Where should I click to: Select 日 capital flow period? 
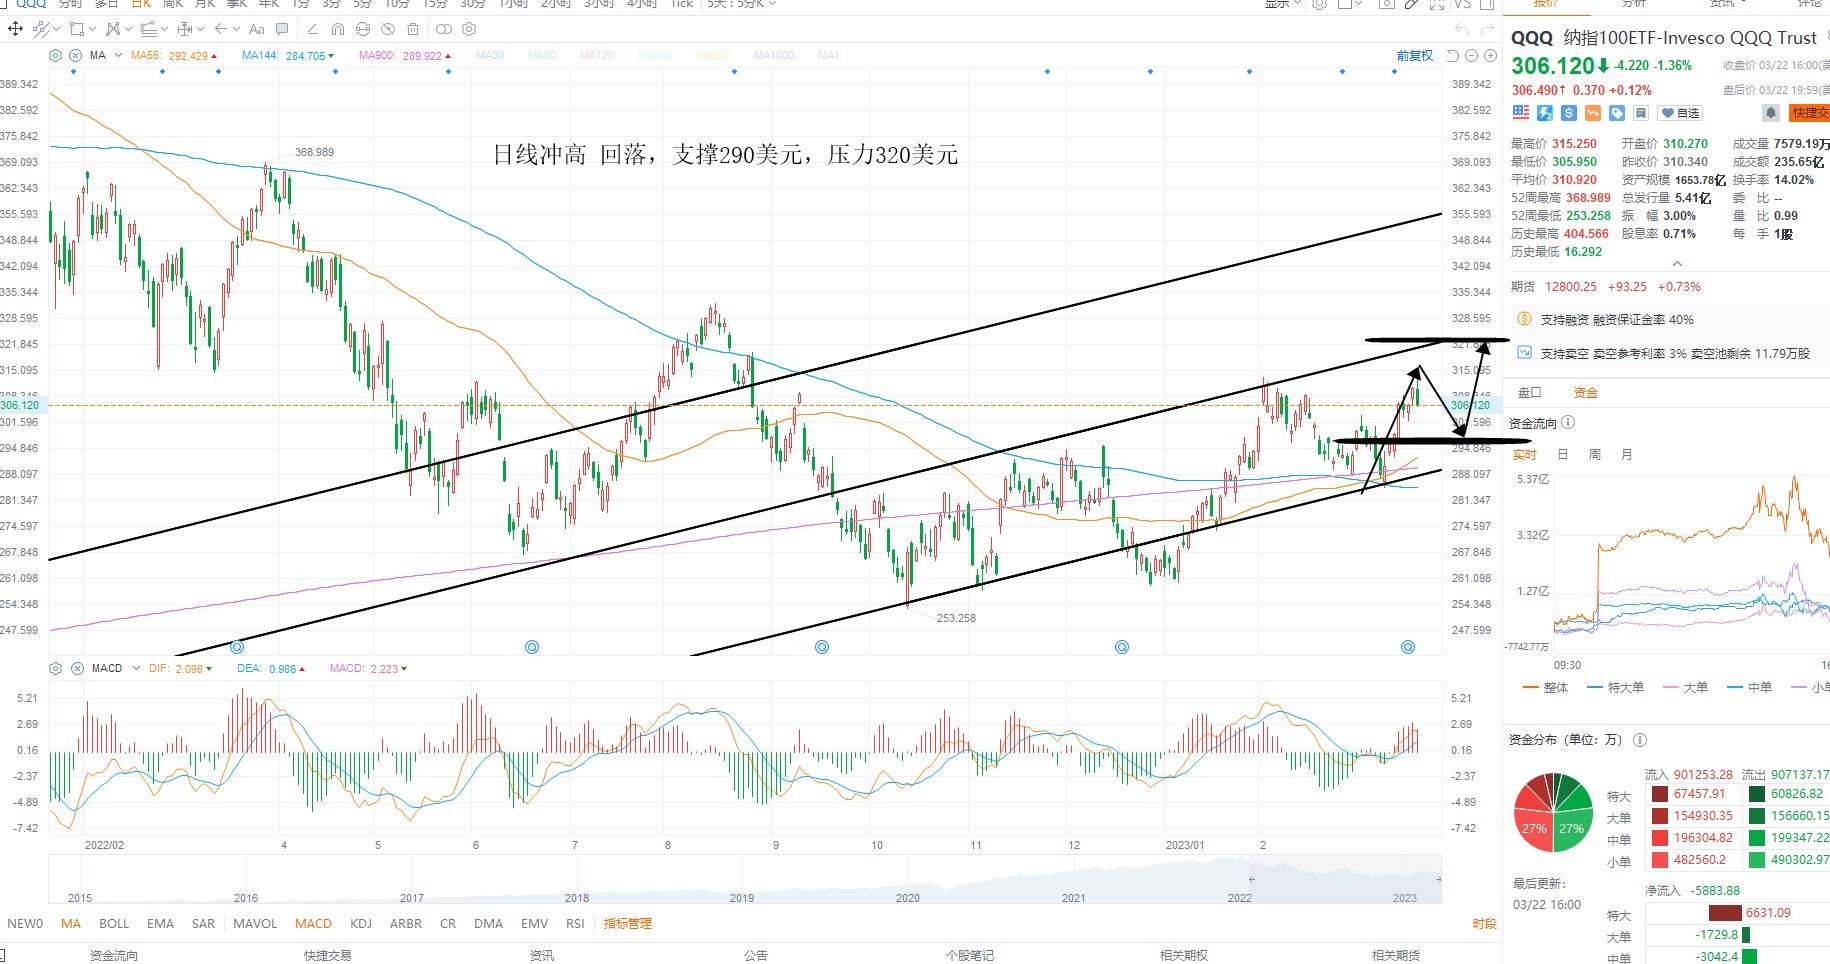[x=1563, y=455]
